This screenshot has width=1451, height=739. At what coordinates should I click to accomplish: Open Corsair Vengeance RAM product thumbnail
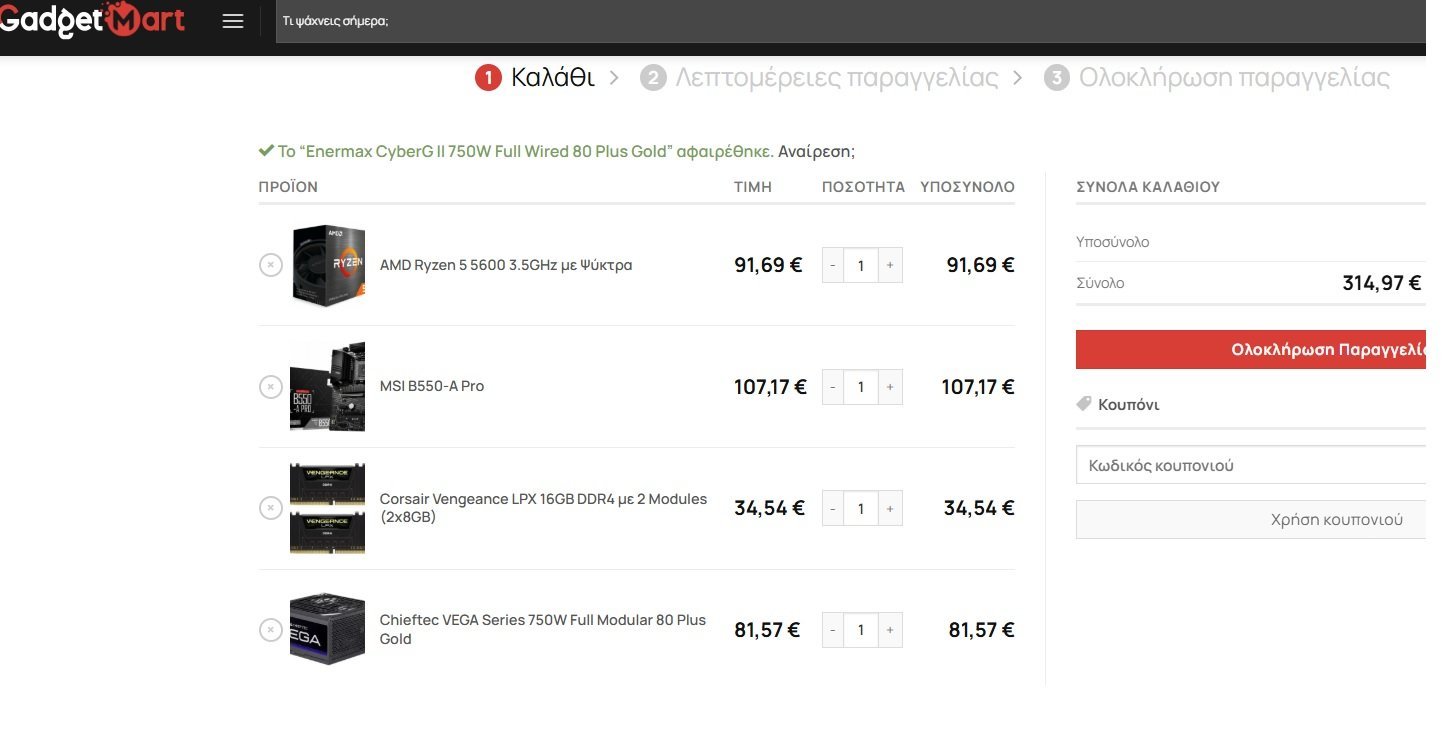click(x=328, y=508)
